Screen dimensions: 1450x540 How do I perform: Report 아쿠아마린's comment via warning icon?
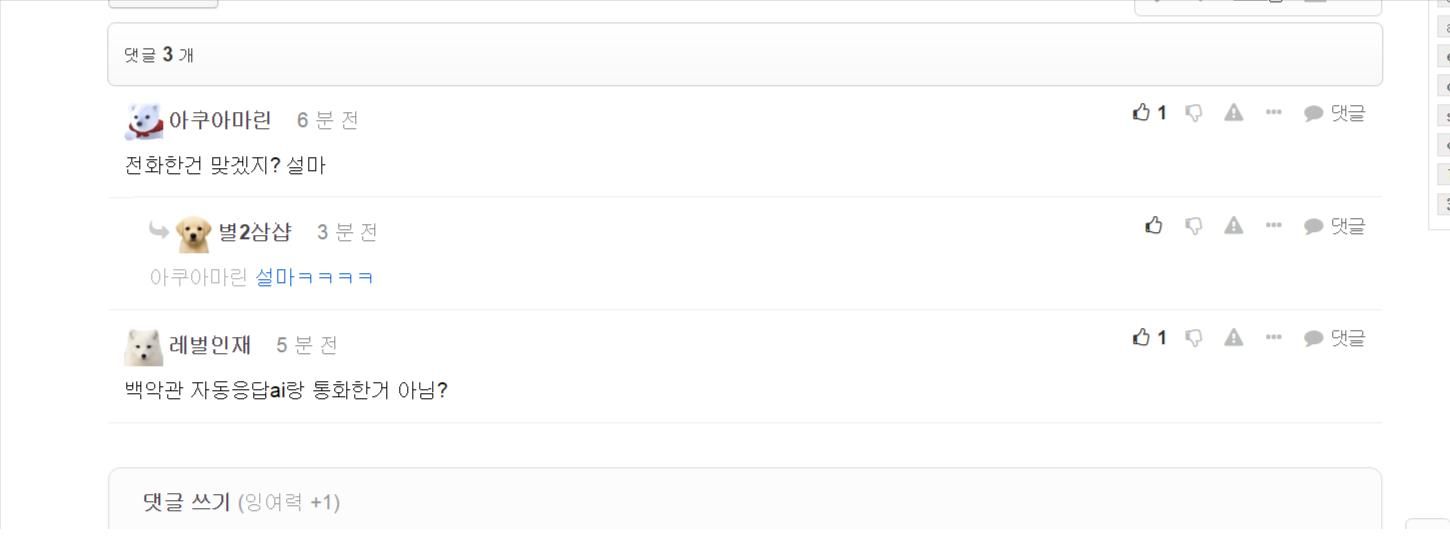[1234, 113]
